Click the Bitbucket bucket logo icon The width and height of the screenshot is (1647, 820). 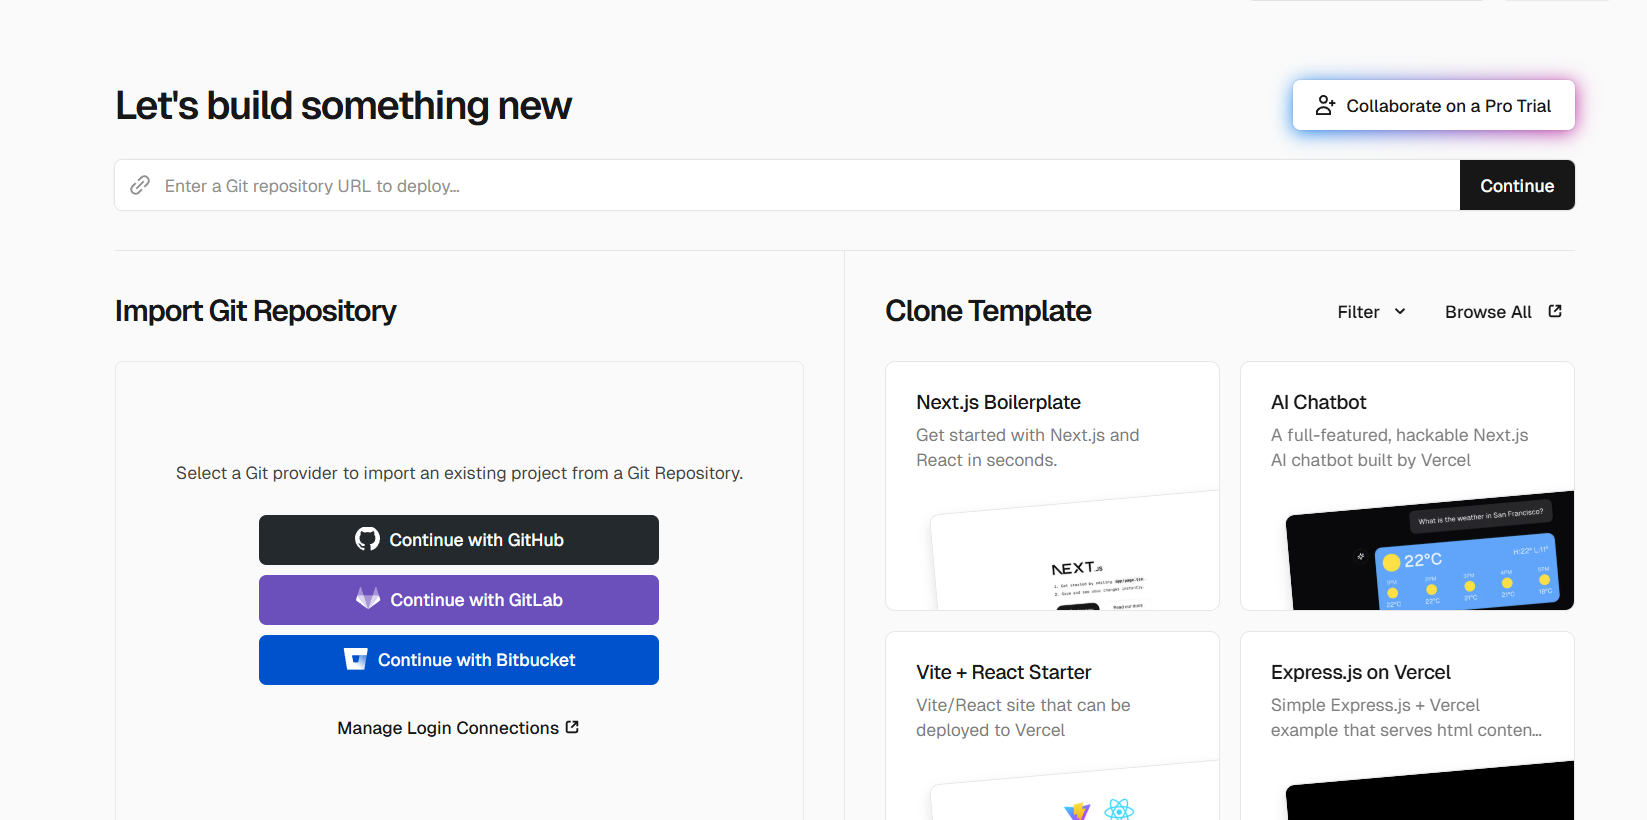coord(355,659)
